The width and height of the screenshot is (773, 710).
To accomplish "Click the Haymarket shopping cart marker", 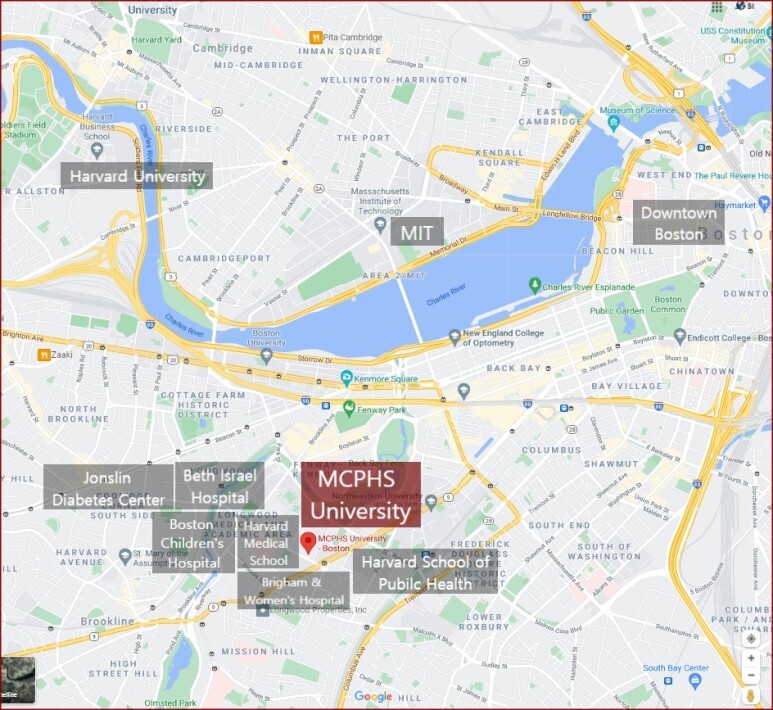I will click(x=764, y=202).
